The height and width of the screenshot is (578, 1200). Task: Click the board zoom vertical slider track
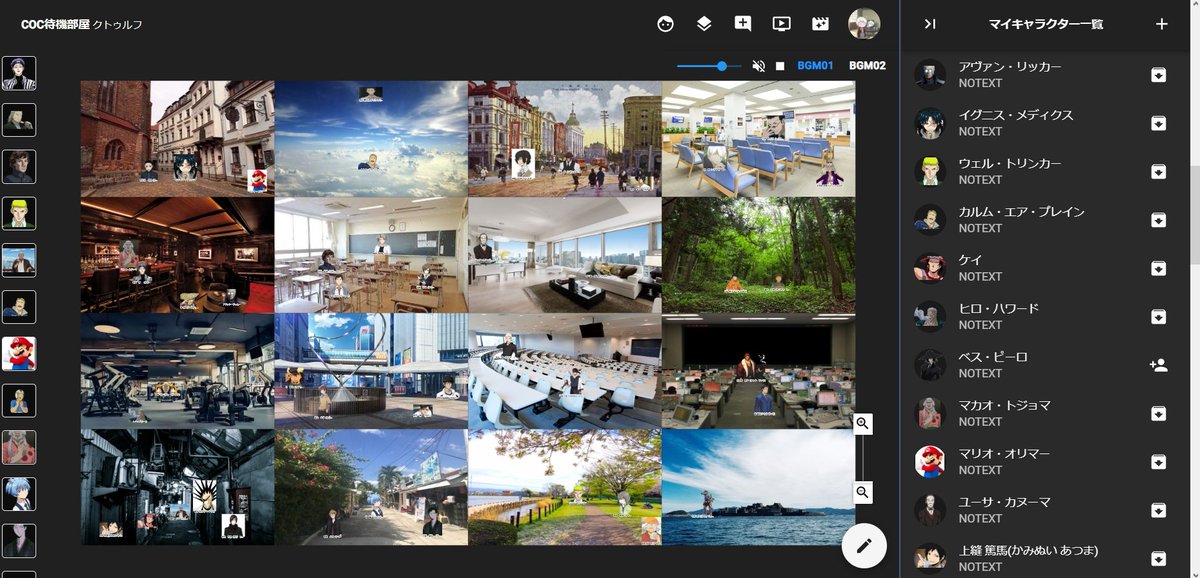863,458
